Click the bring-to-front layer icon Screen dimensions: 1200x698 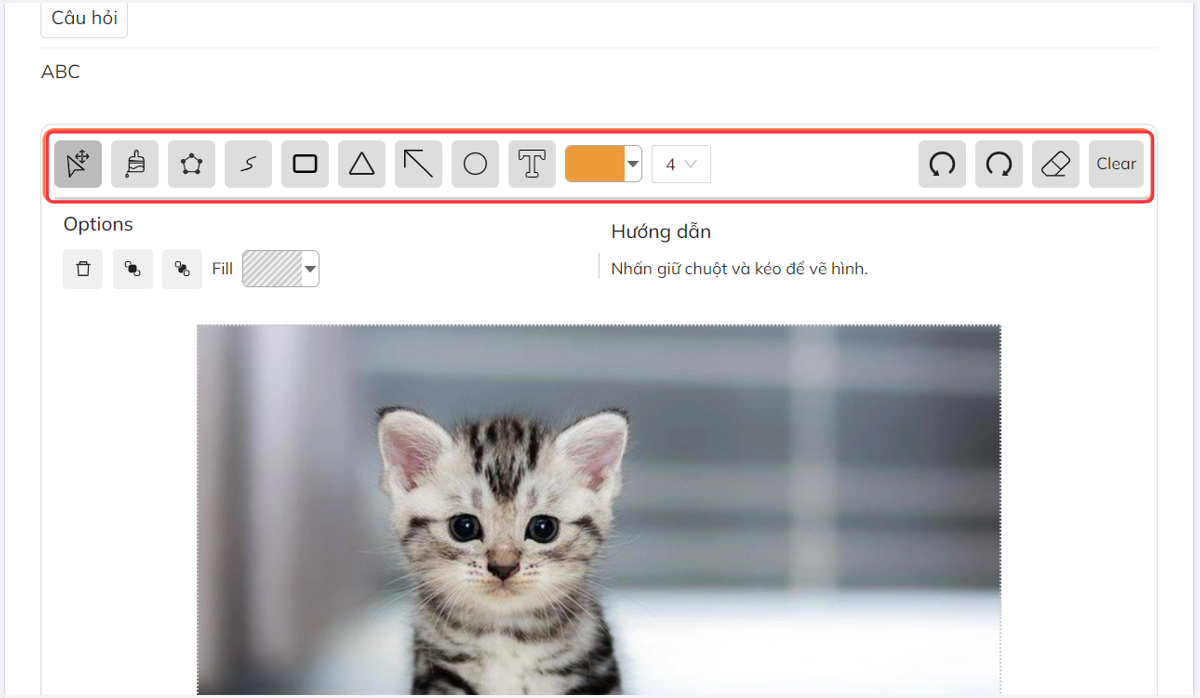pos(133,269)
